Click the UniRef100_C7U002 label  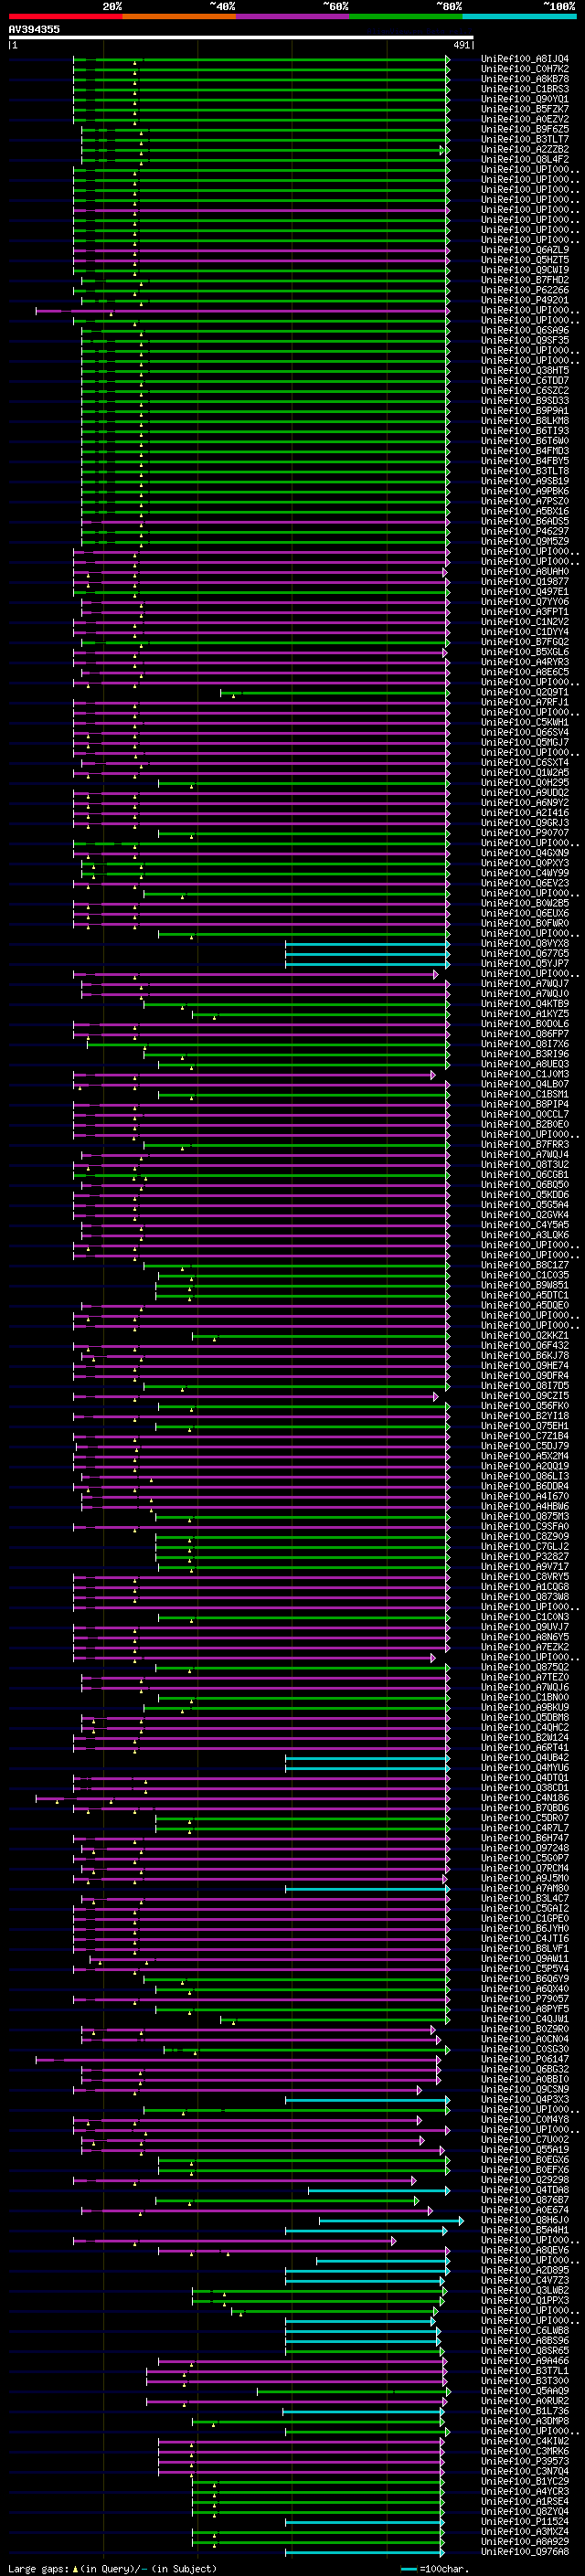(525, 2139)
